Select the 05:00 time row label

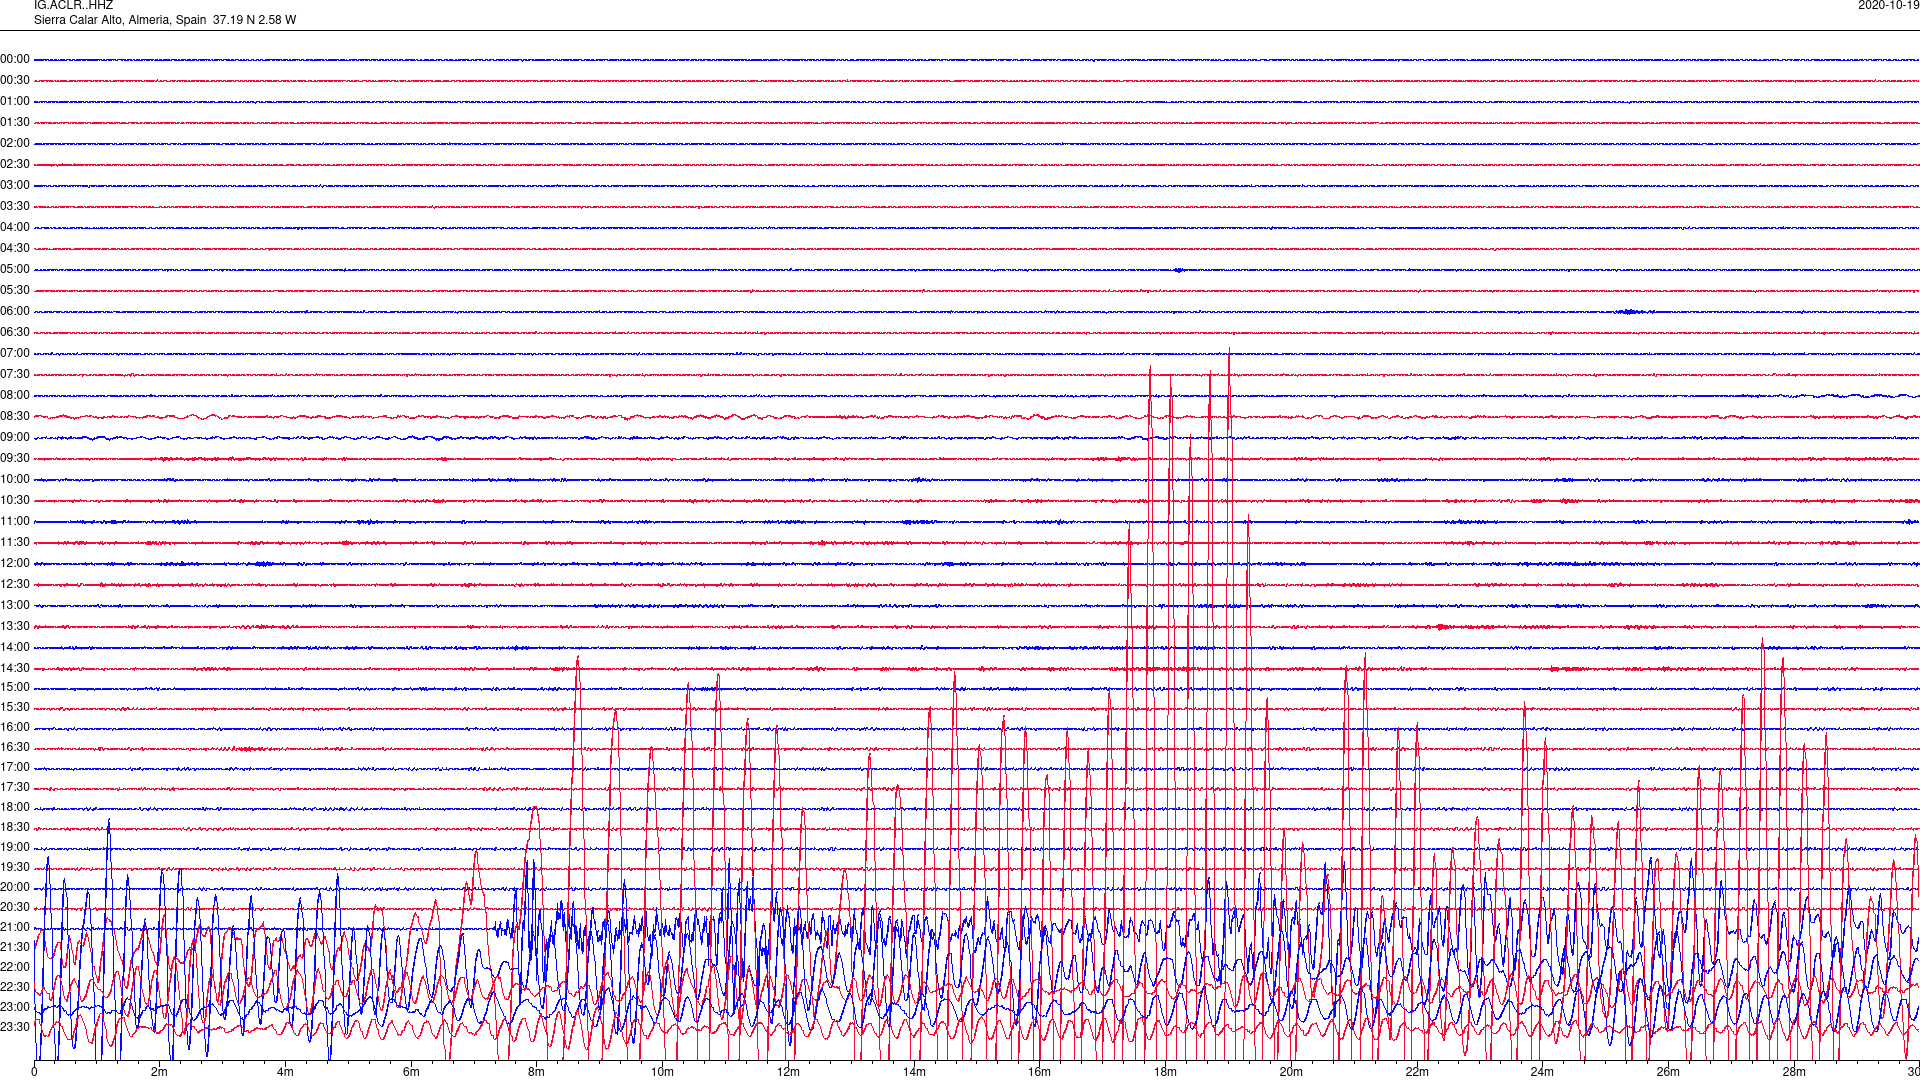[x=15, y=269]
